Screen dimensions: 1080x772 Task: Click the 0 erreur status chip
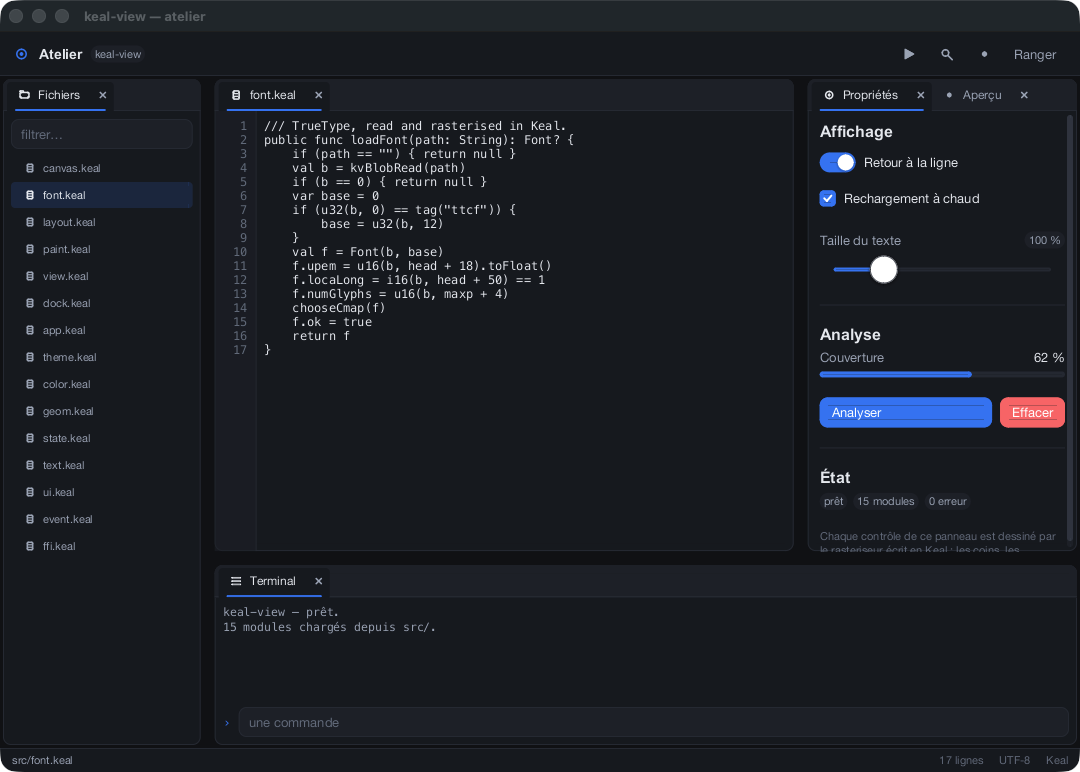coord(947,501)
